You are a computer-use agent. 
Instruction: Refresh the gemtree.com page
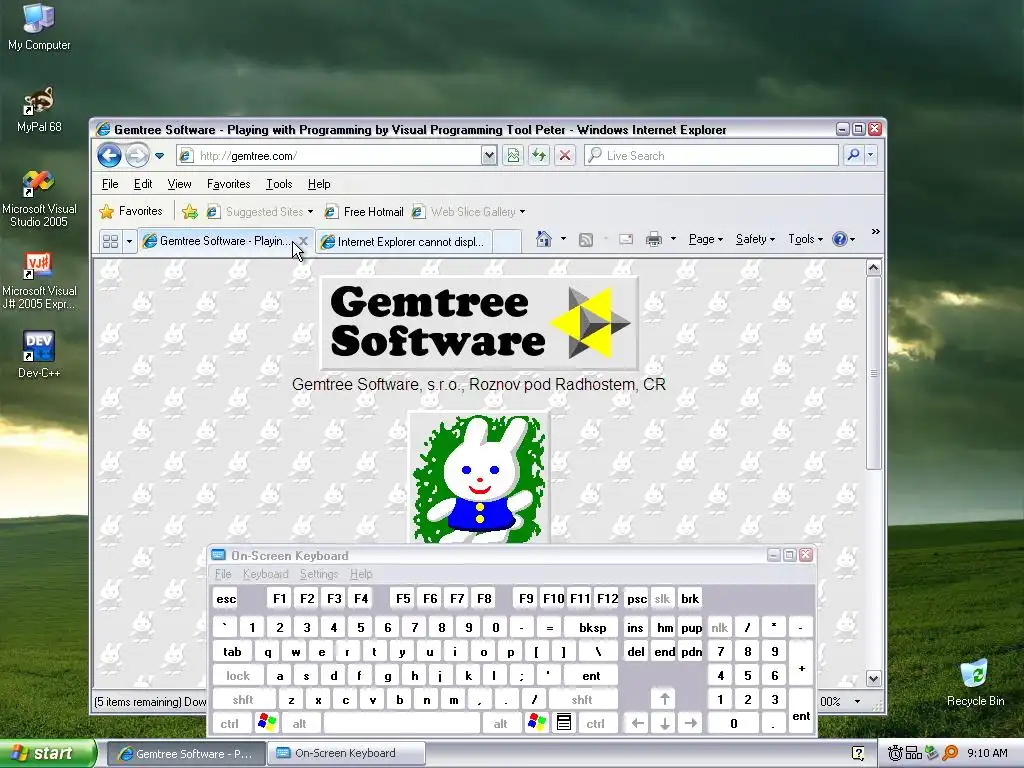tap(539, 155)
